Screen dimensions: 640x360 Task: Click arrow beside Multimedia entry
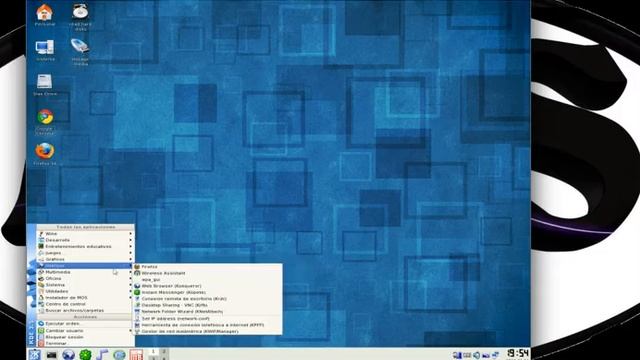click(x=131, y=272)
